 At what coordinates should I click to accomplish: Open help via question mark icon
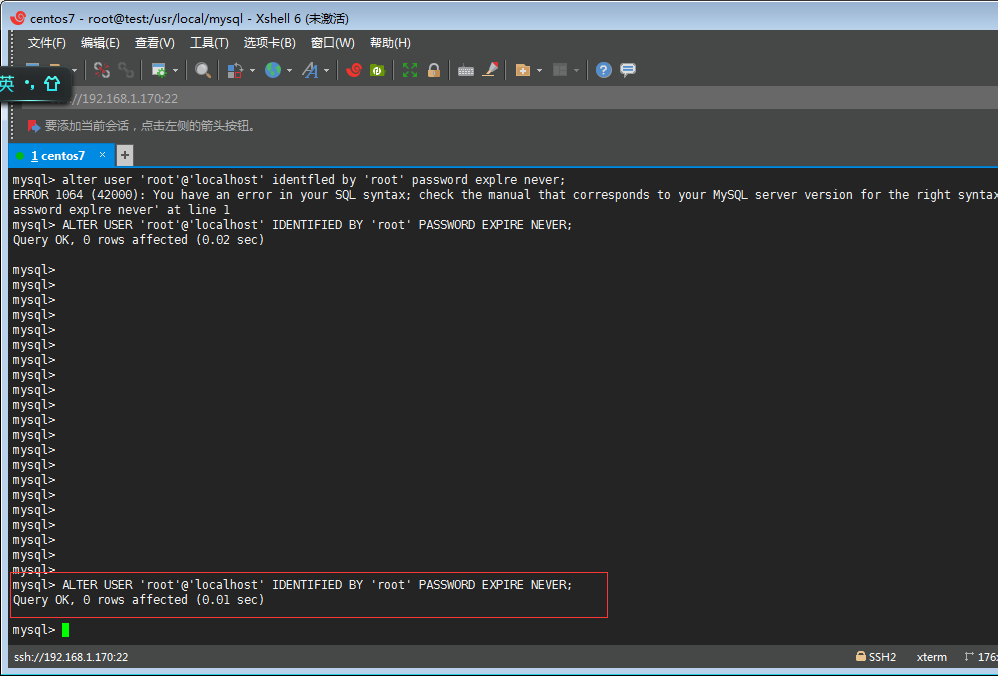click(604, 70)
